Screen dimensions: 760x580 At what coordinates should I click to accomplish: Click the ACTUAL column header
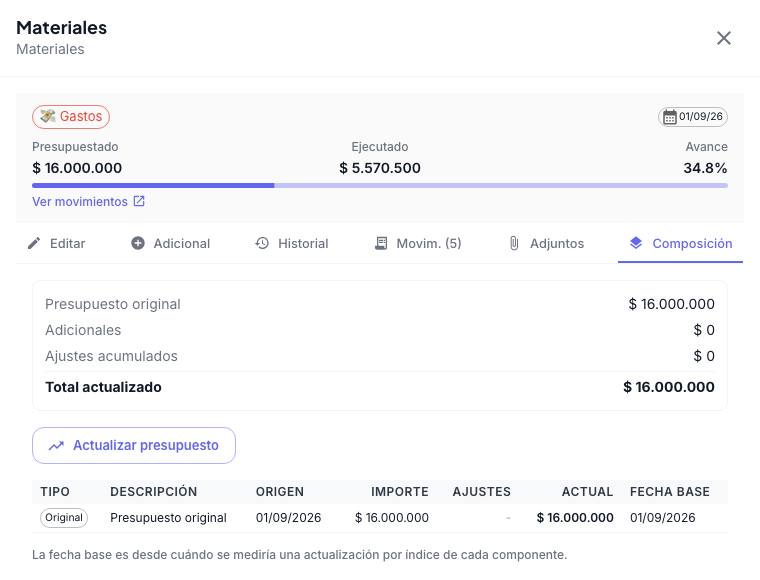pos(587,492)
